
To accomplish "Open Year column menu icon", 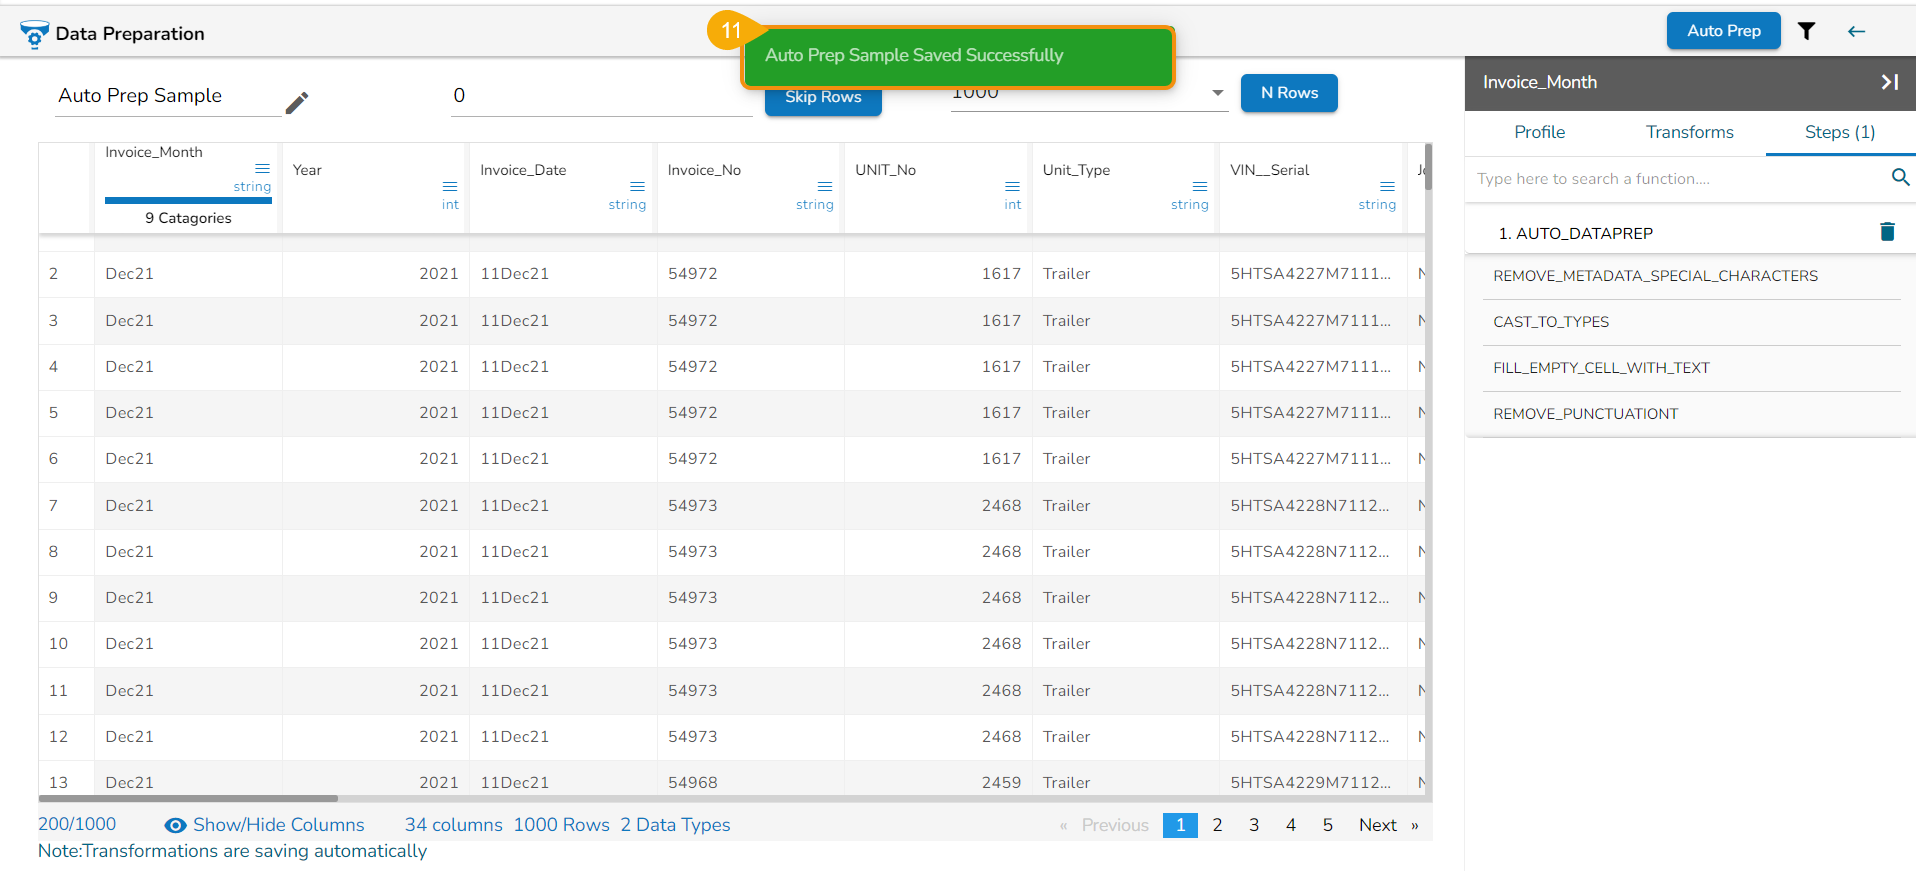I will 450,187.
